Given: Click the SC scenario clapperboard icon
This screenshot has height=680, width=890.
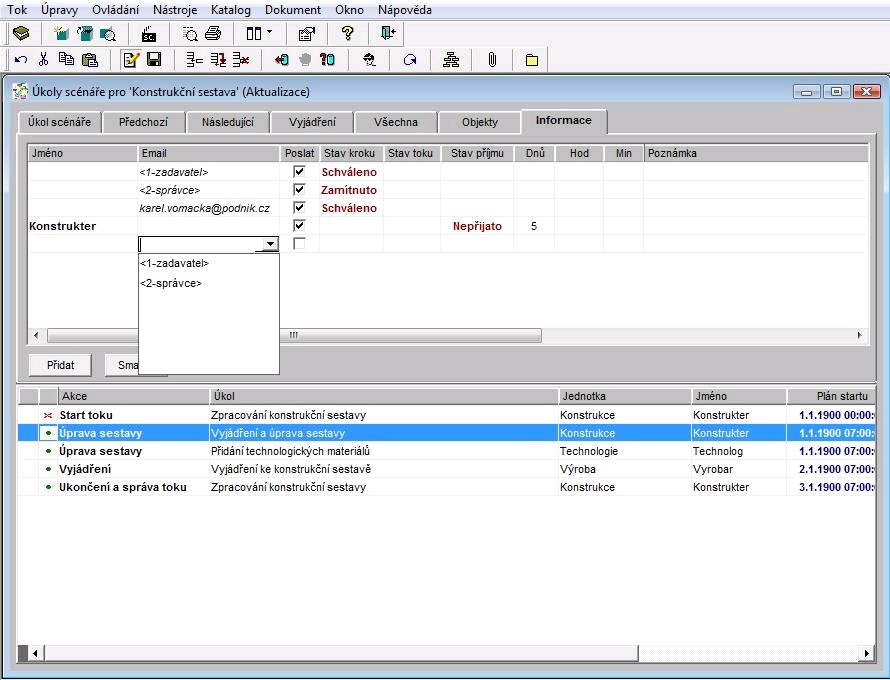Looking at the screenshot, I should 149,34.
